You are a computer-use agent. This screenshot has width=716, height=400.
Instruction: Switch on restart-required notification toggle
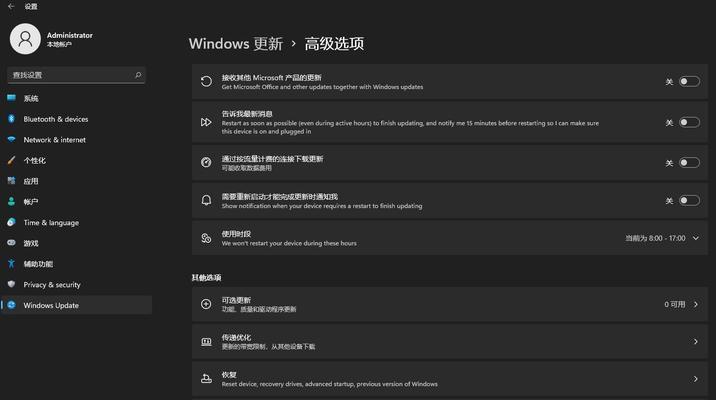tap(689, 200)
